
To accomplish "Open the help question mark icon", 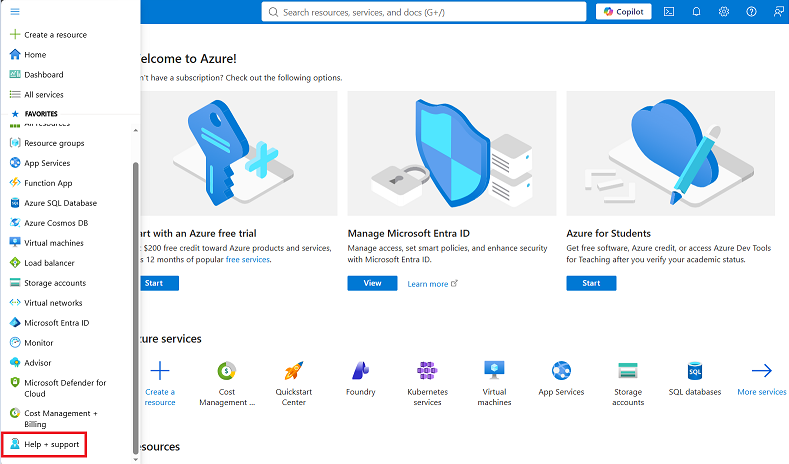I will coord(751,12).
